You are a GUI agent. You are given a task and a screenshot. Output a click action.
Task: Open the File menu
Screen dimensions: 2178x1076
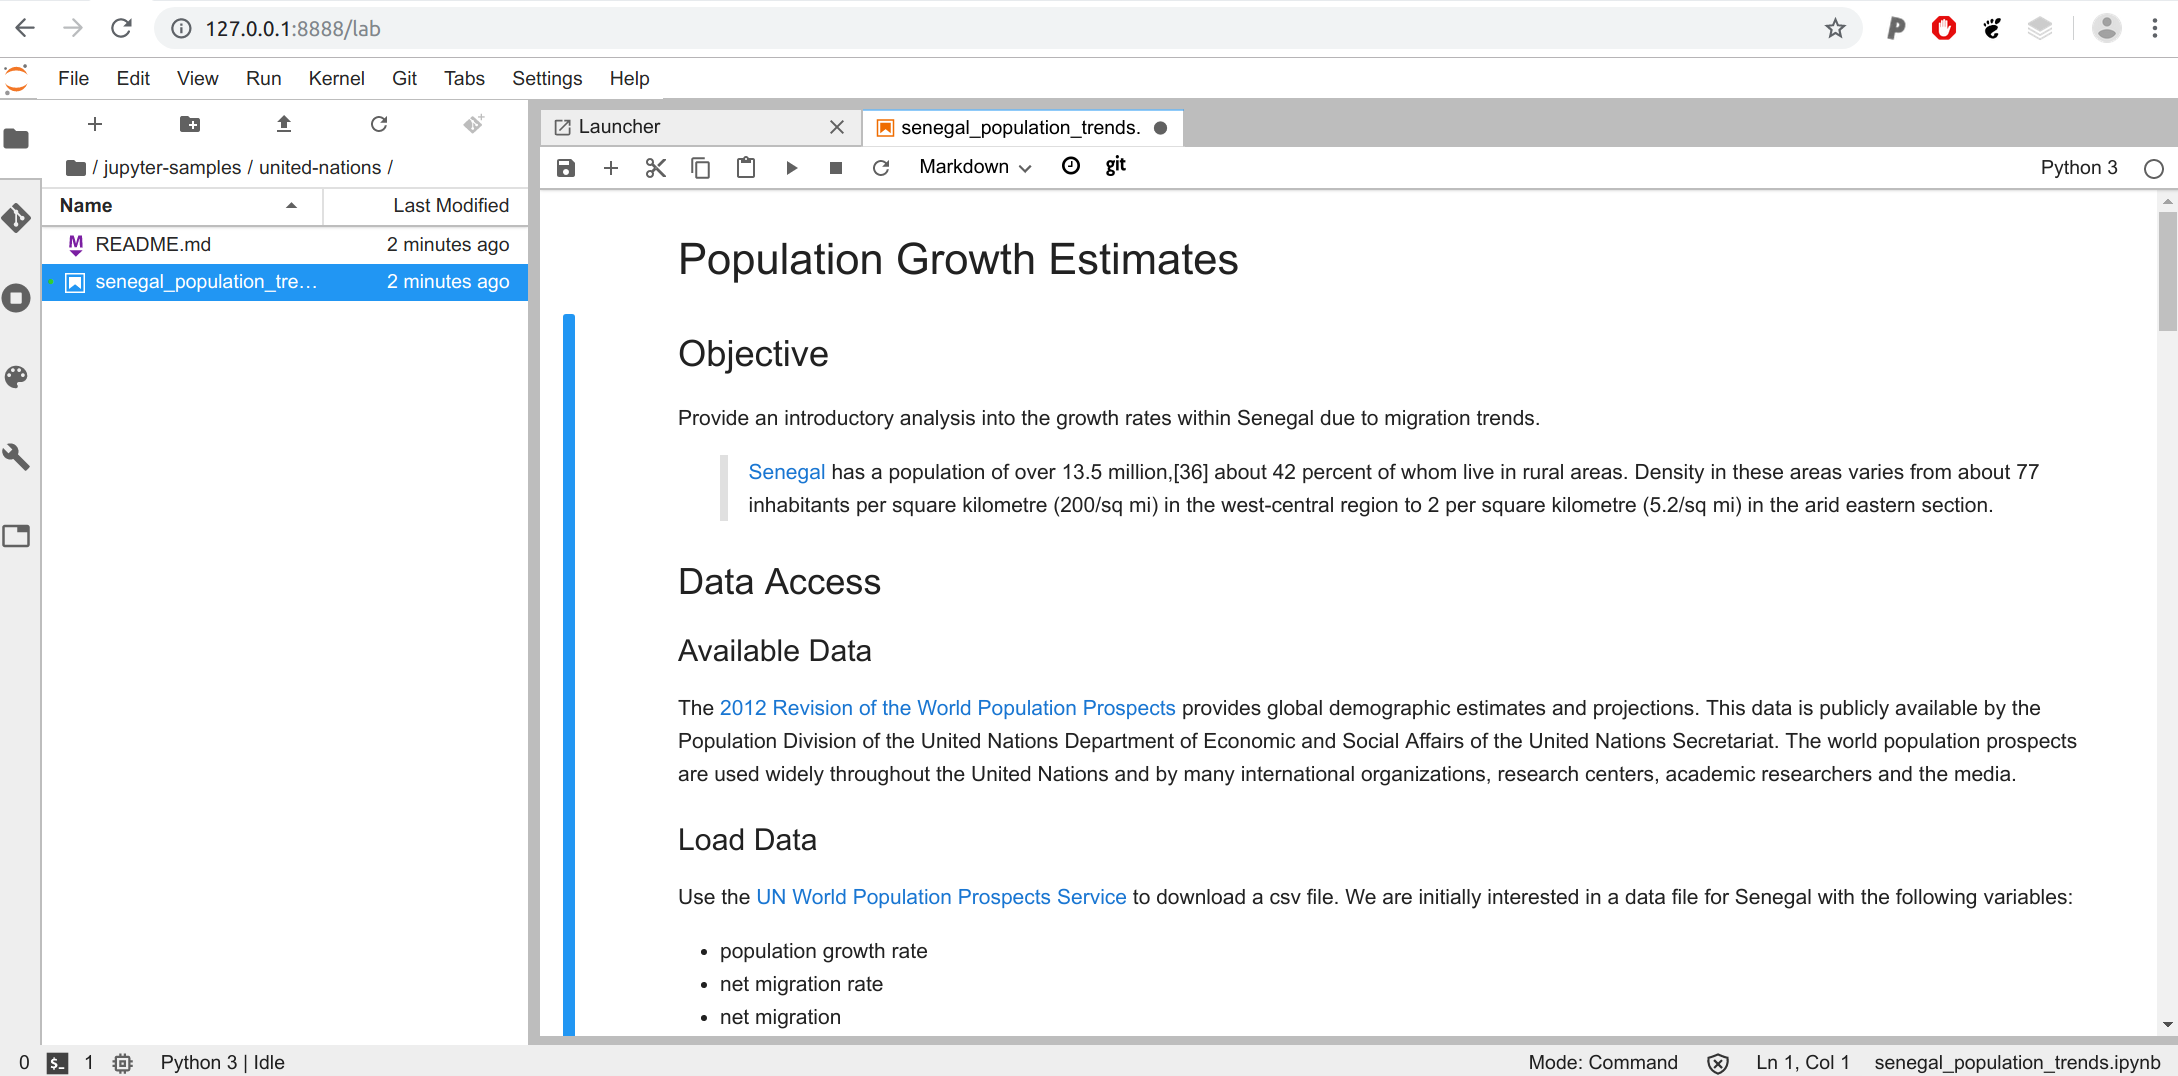[x=74, y=78]
